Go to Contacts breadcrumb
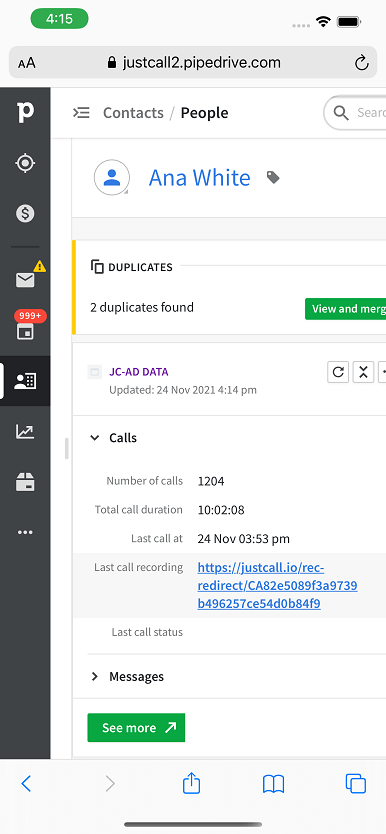Viewport: 386px width, 834px height. tap(133, 113)
